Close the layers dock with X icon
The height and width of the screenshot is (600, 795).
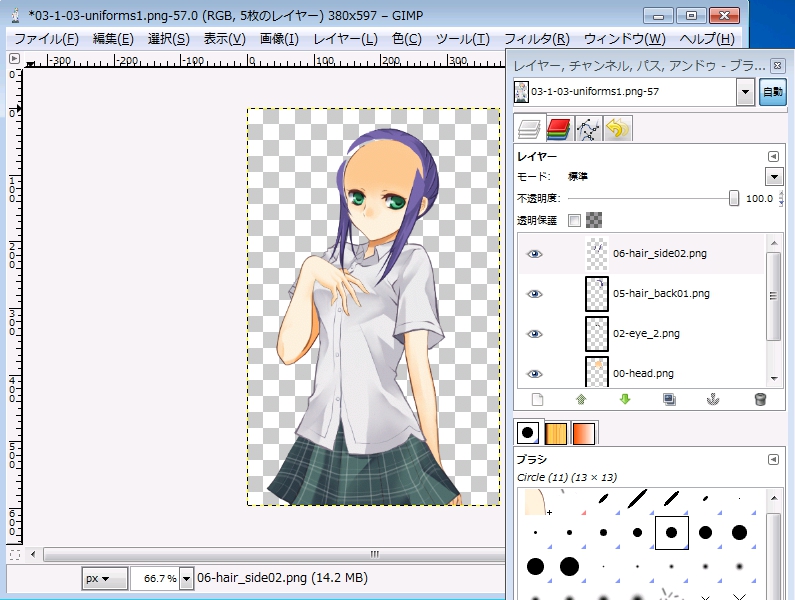click(777, 65)
